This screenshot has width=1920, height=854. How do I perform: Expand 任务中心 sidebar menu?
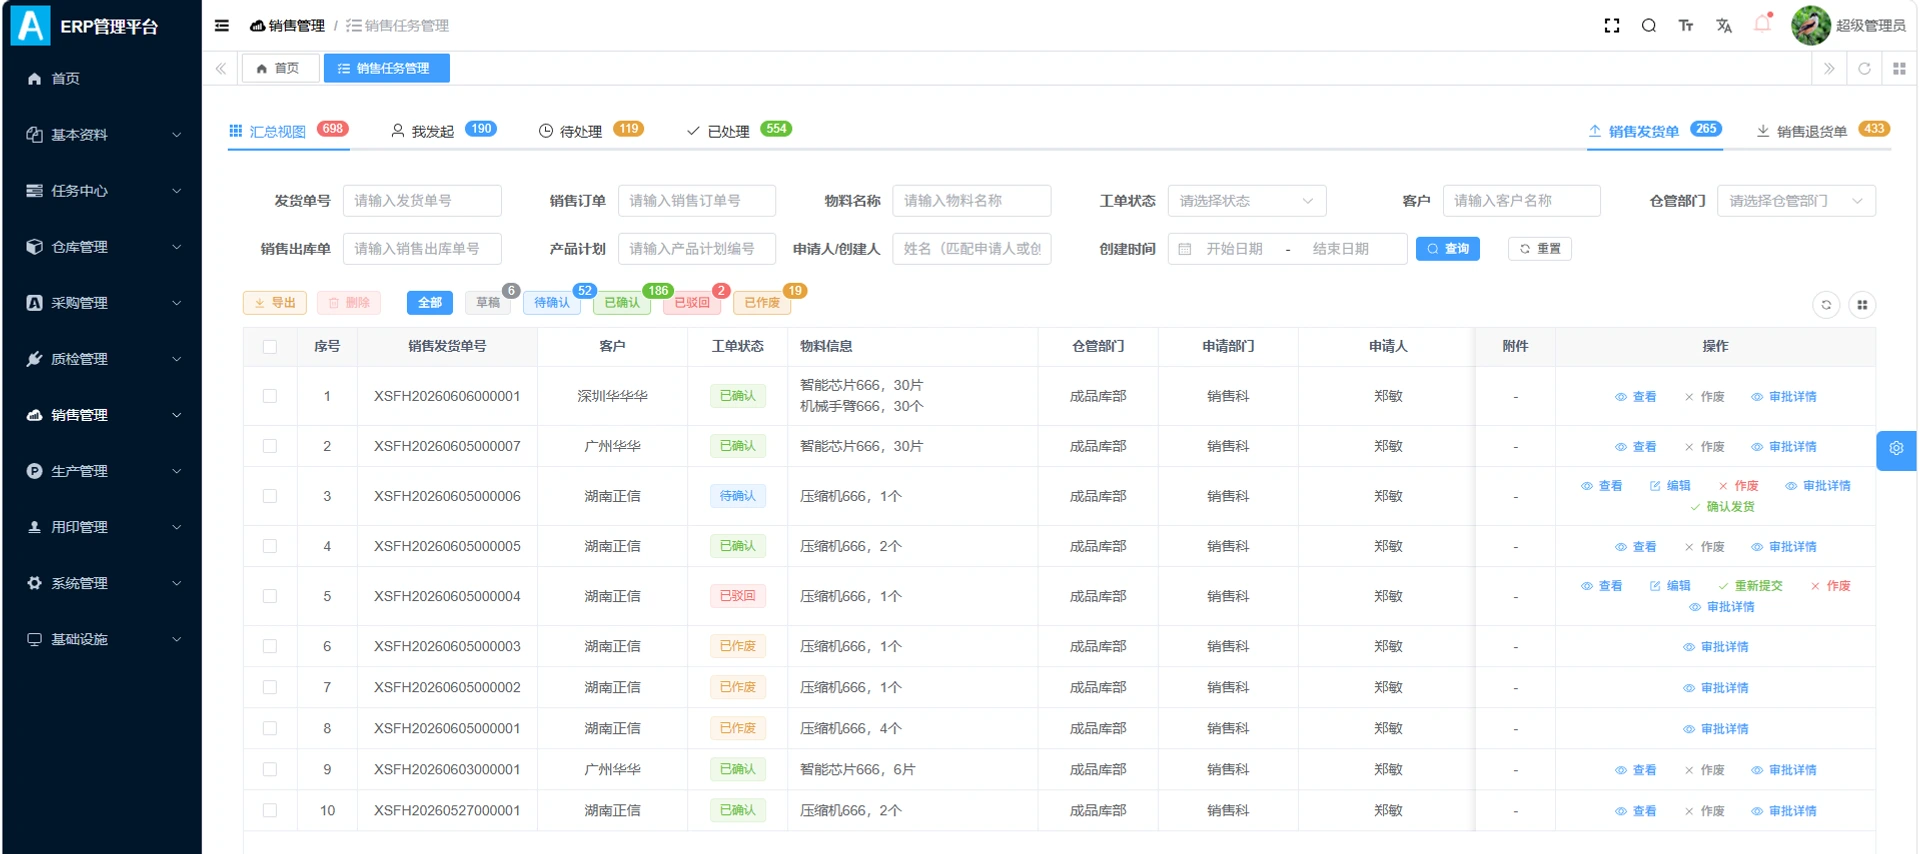tap(100, 191)
